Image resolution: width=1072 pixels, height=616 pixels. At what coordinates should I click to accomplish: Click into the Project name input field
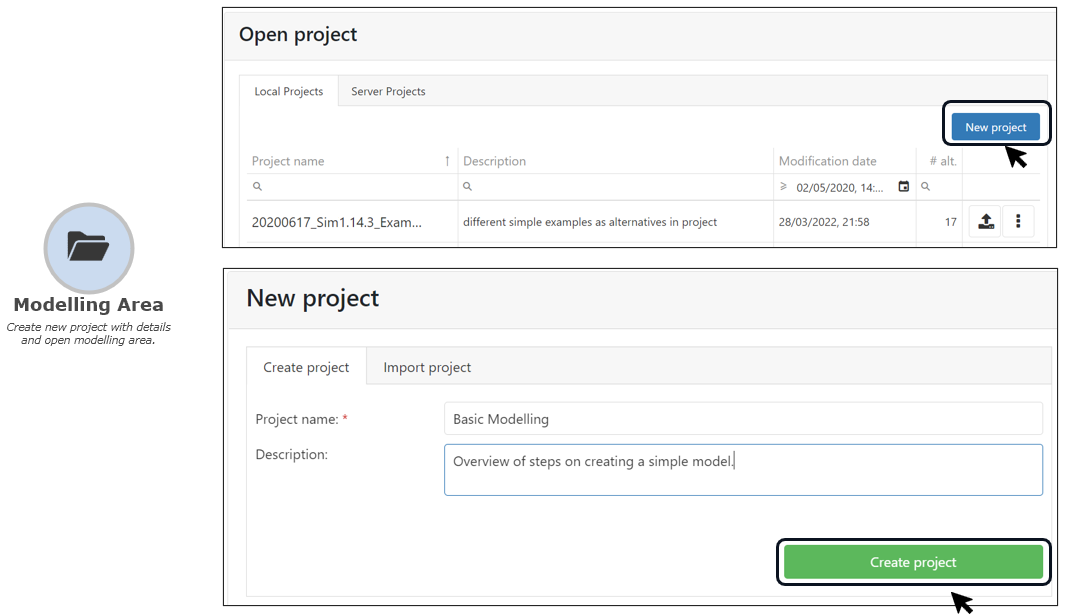point(742,419)
